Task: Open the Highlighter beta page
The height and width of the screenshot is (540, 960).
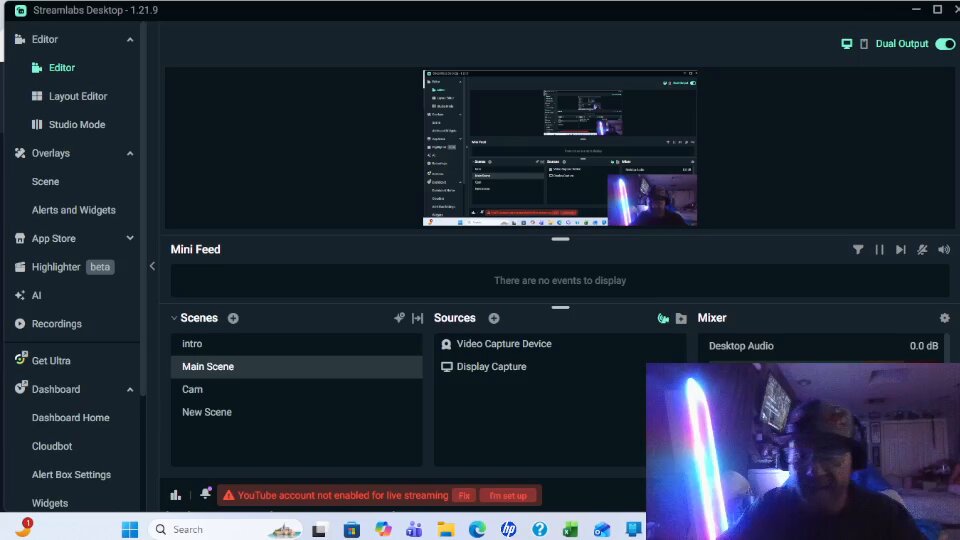Action: pos(64,267)
